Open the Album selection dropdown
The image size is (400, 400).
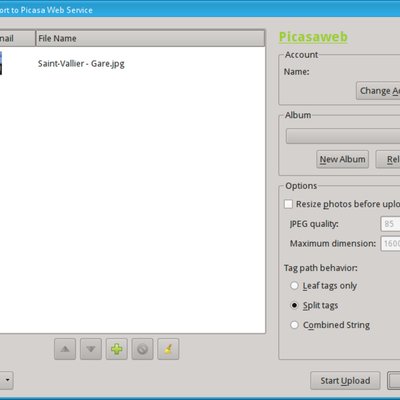click(343, 136)
